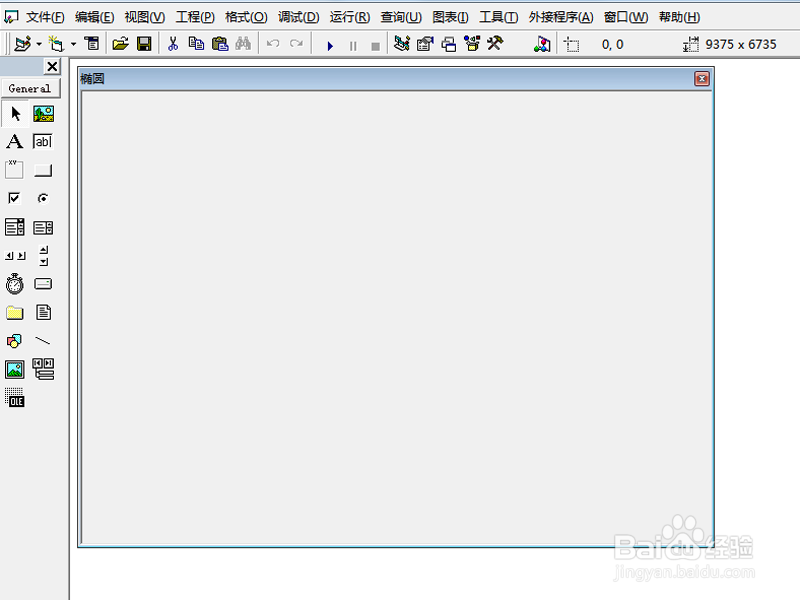Select the Timer stopwatch control tool
800x600 pixels.
(15, 284)
